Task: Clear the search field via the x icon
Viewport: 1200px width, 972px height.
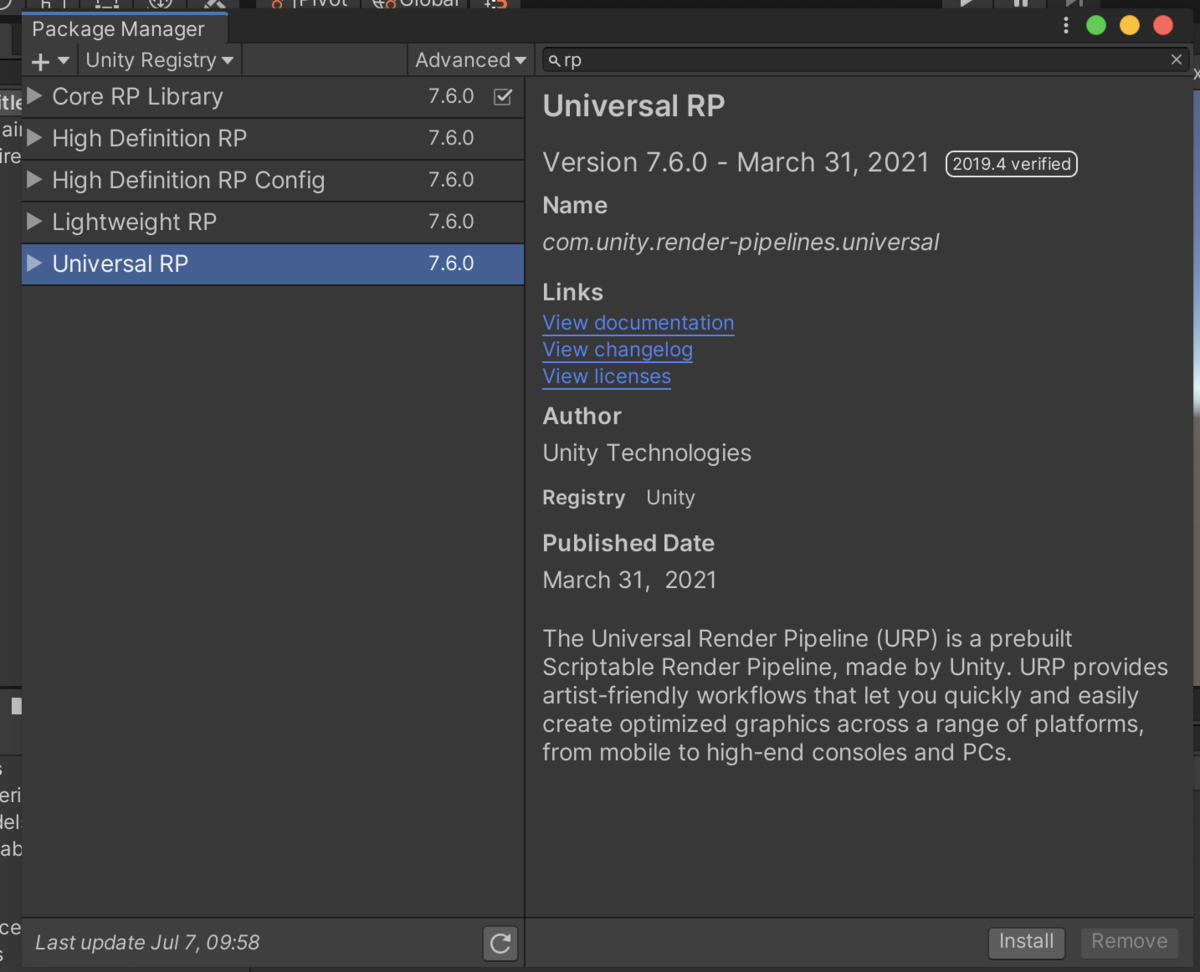Action: 1176,60
